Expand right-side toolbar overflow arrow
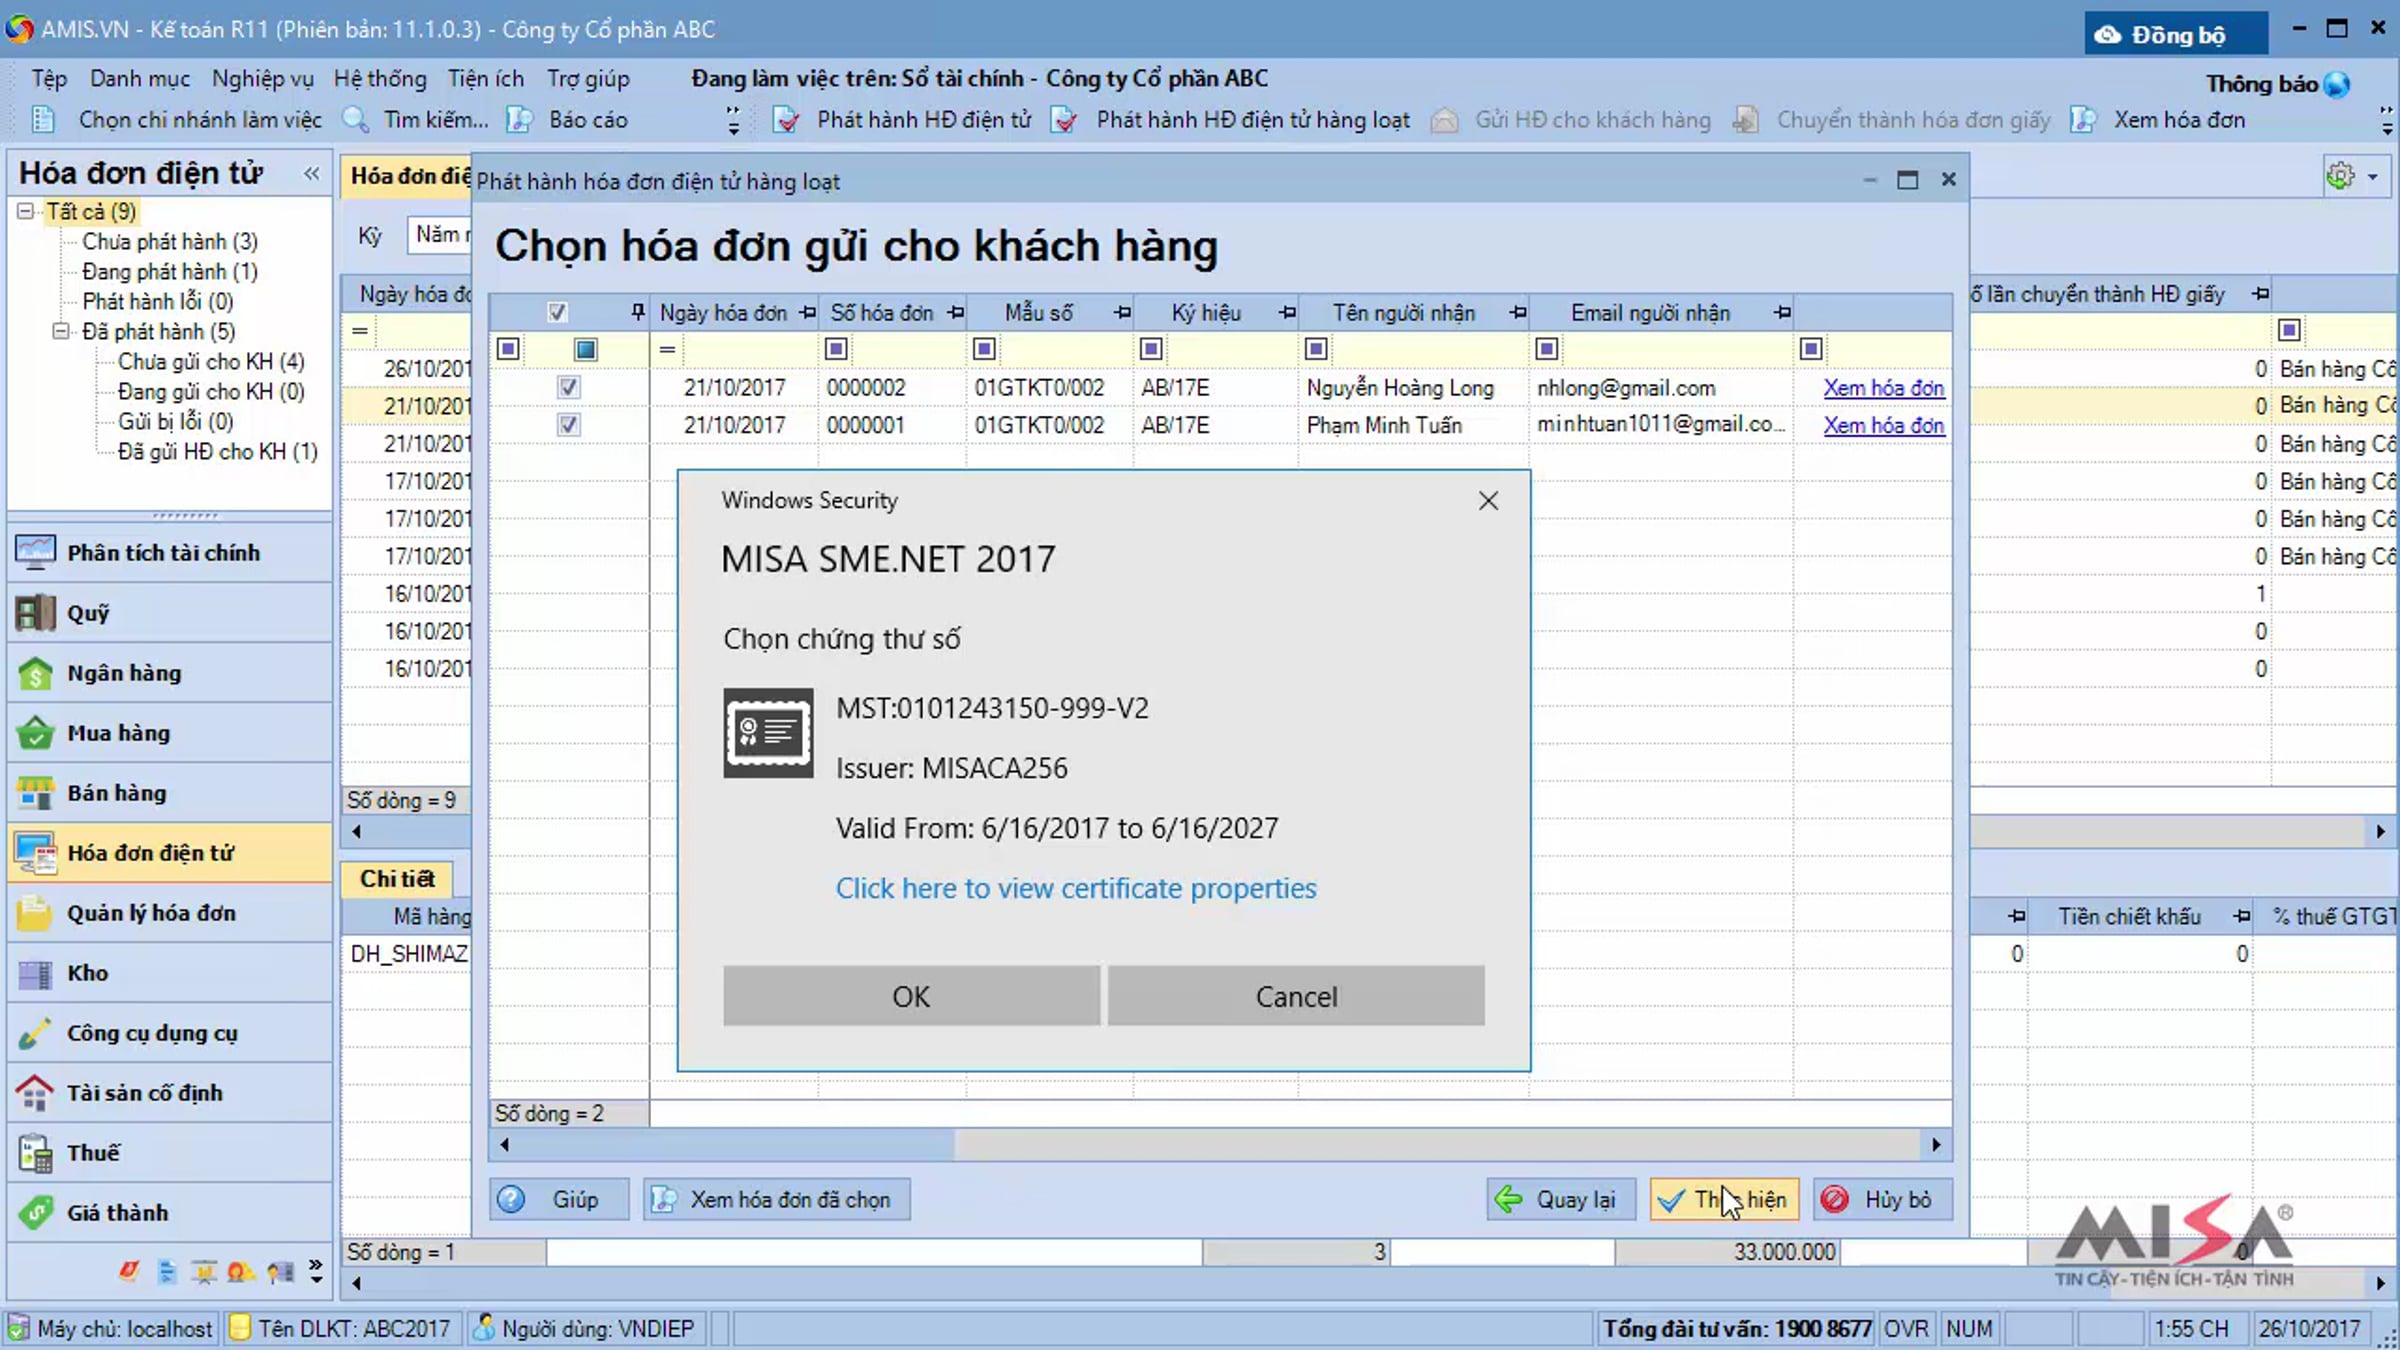The image size is (2400, 1350). pos(2386,120)
